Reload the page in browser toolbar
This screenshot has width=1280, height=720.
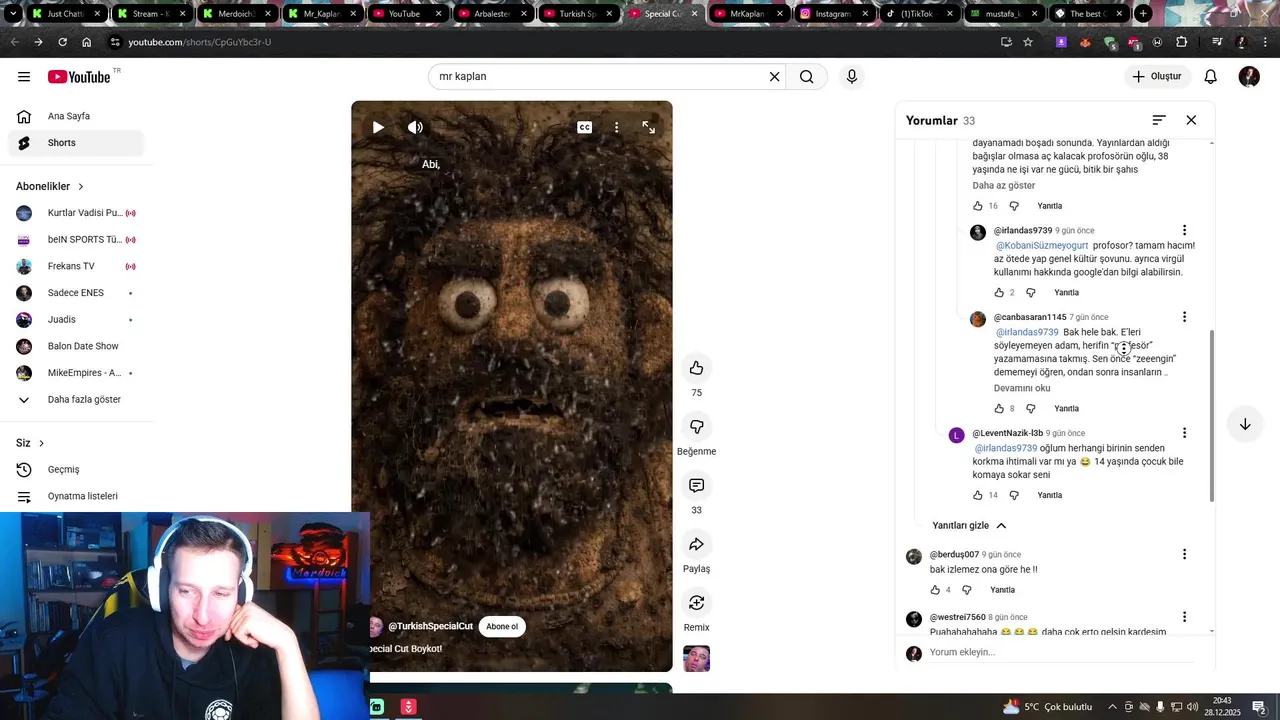62,42
